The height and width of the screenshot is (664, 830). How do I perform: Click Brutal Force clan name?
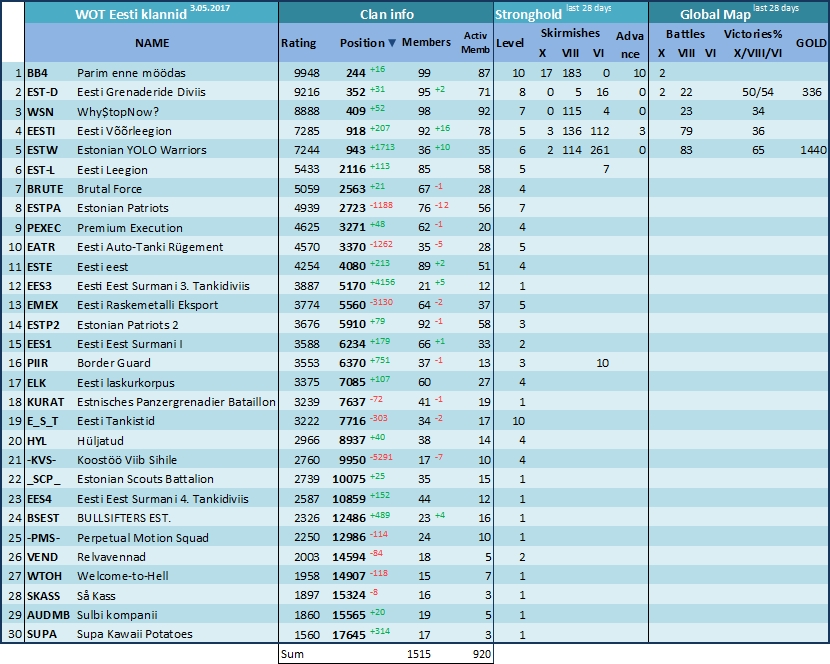click(x=110, y=189)
